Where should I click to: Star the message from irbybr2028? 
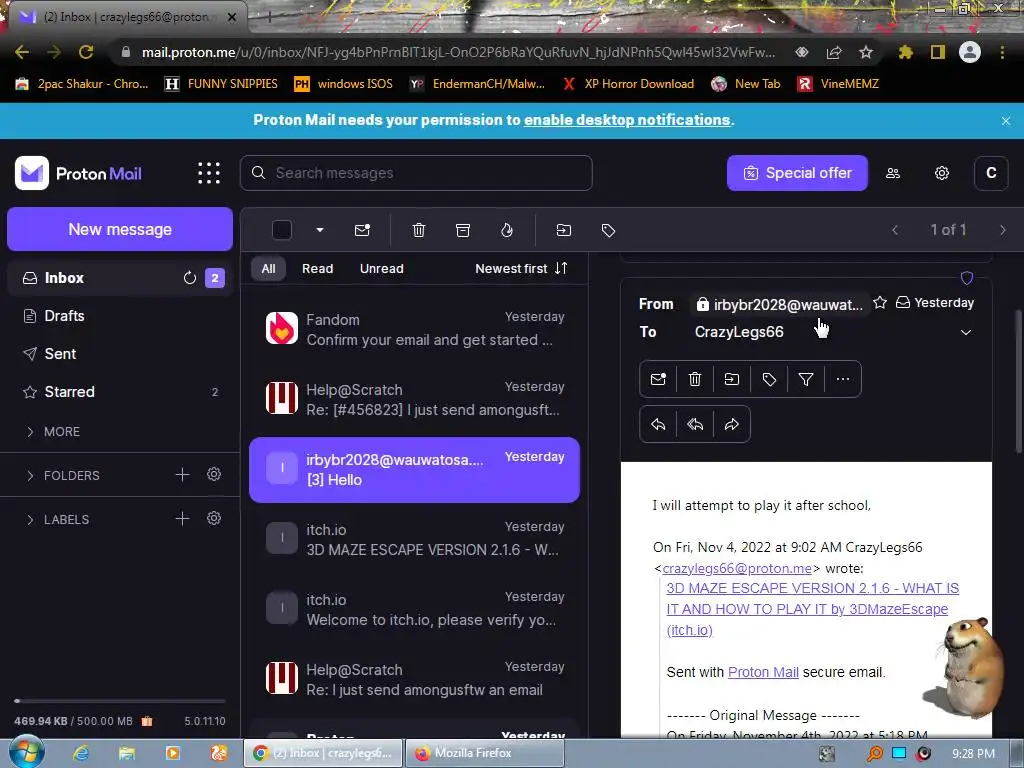click(880, 302)
